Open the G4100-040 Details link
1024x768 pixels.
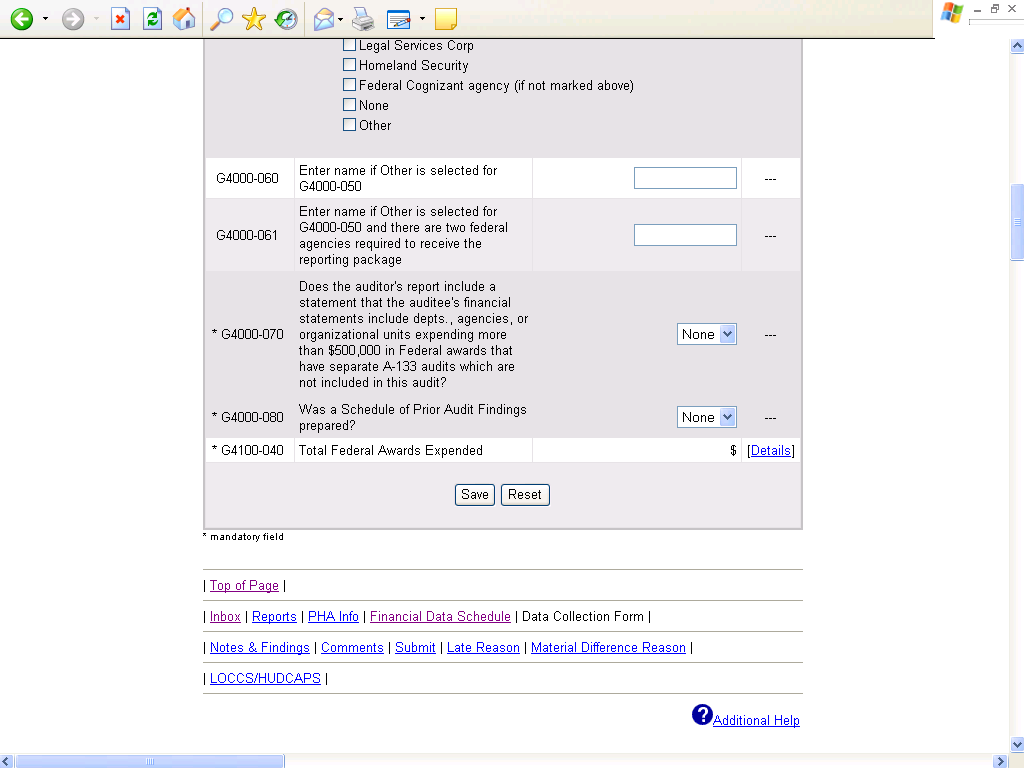click(x=771, y=451)
